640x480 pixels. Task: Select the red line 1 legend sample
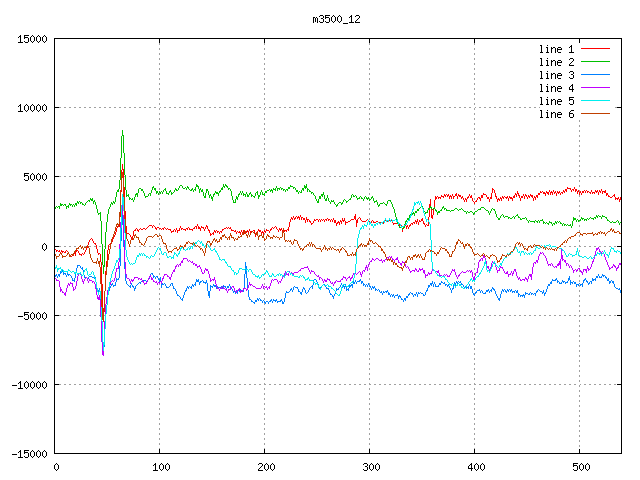point(595,49)
